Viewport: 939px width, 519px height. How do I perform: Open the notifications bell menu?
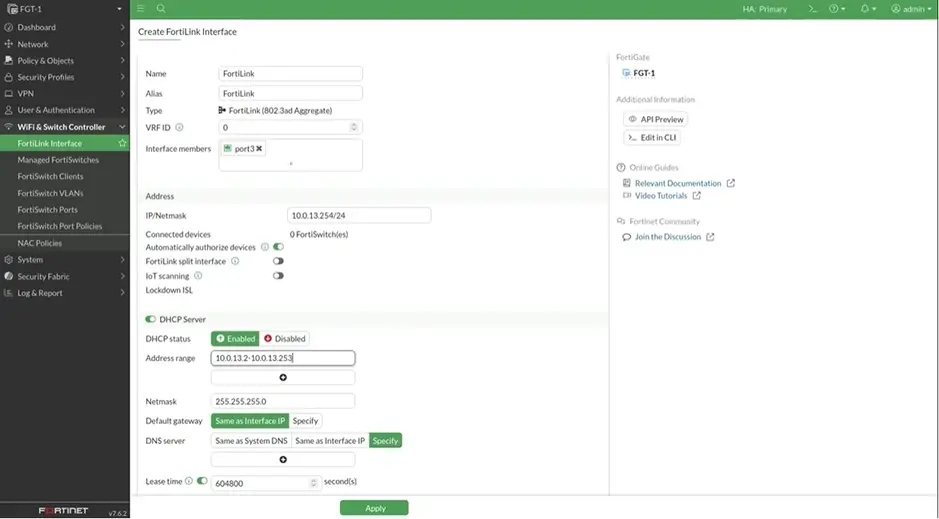[x=868, y=9]
